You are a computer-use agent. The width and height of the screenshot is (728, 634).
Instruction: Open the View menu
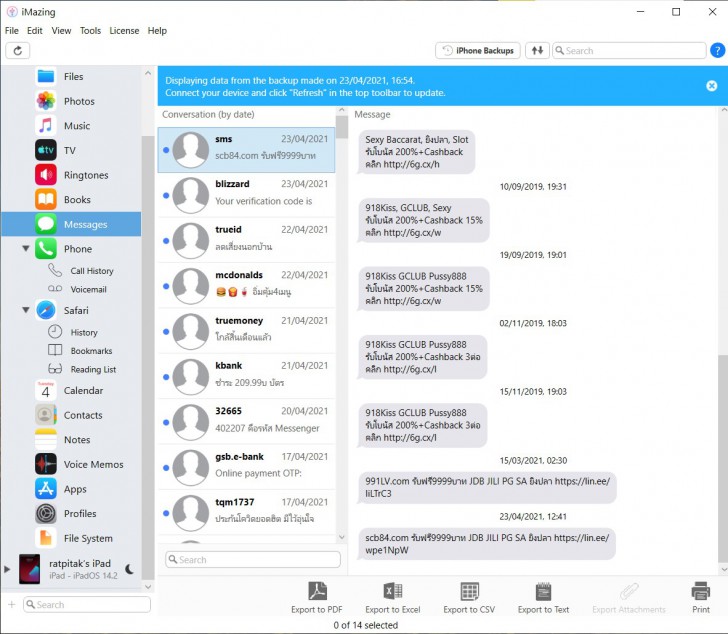(61, 31)
